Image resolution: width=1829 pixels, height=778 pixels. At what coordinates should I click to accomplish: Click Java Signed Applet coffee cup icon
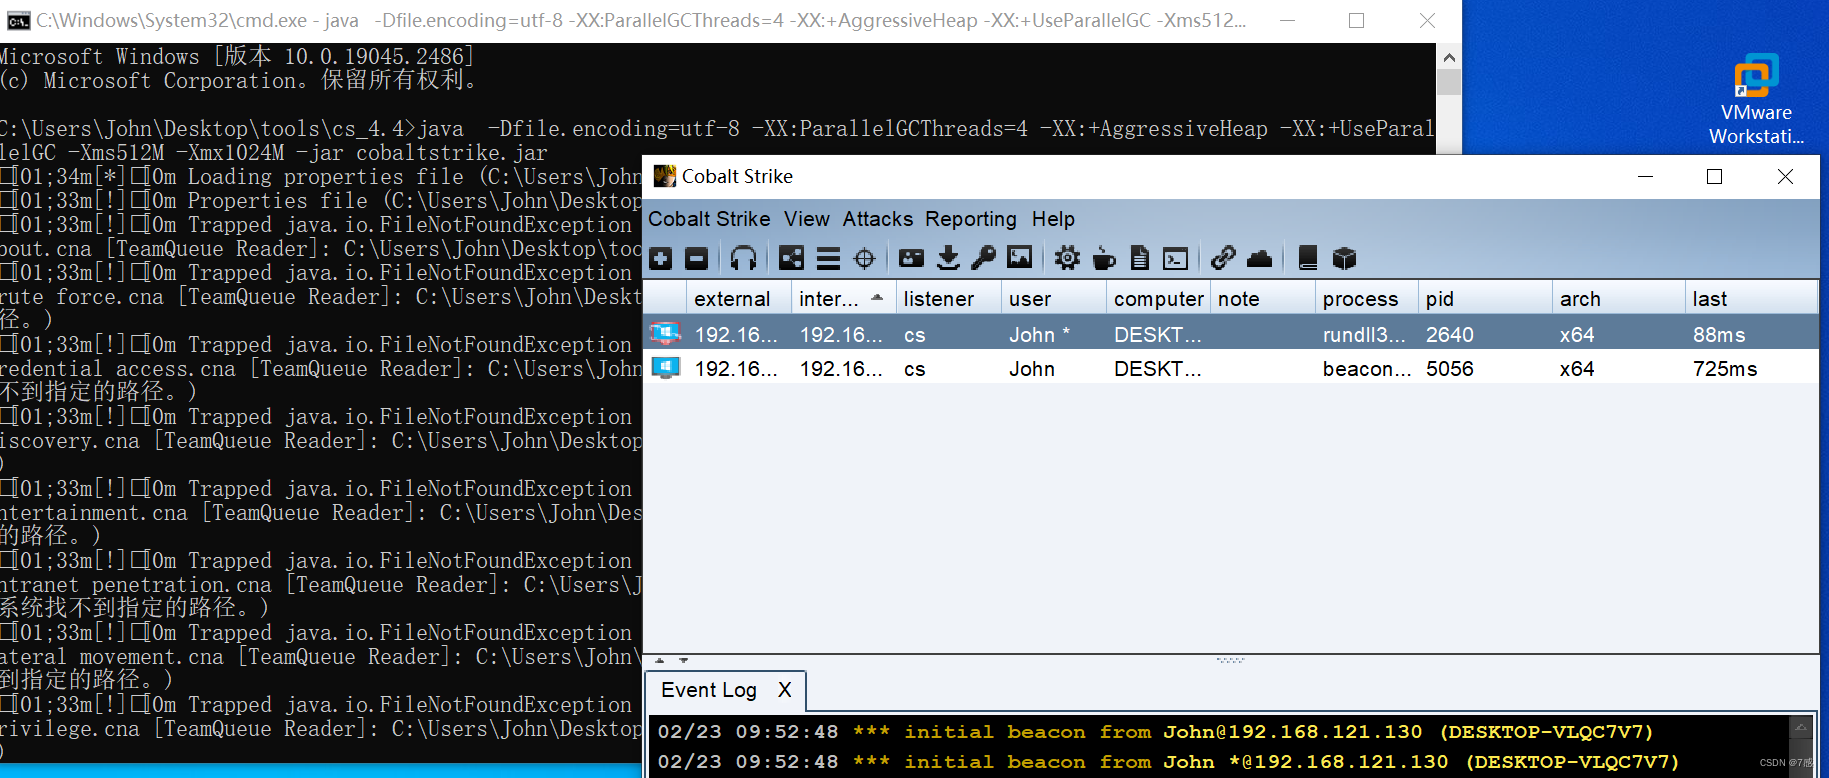[1104, 259]
